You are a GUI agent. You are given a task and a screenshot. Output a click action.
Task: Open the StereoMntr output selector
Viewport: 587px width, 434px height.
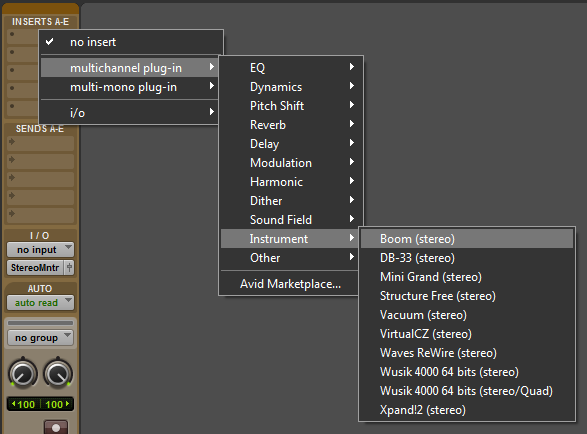point(35,268)
